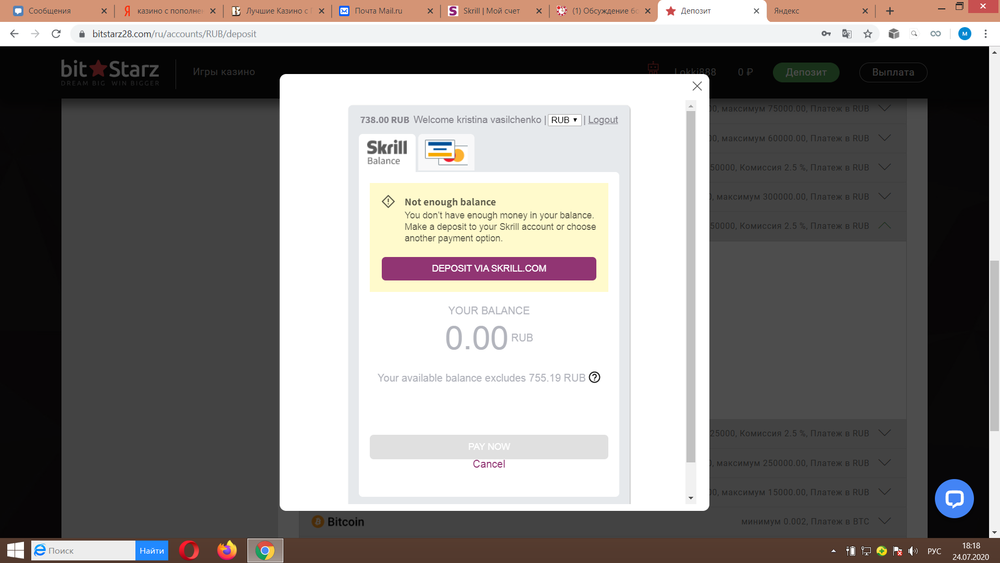This screenshot has width=1000, height=563.
Task: Go forward in browser history
Action: (35, 34)
